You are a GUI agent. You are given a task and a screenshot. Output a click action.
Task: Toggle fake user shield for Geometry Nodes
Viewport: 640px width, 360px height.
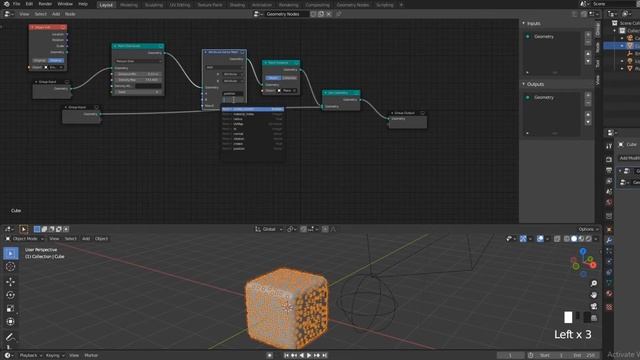pos(313,14)
